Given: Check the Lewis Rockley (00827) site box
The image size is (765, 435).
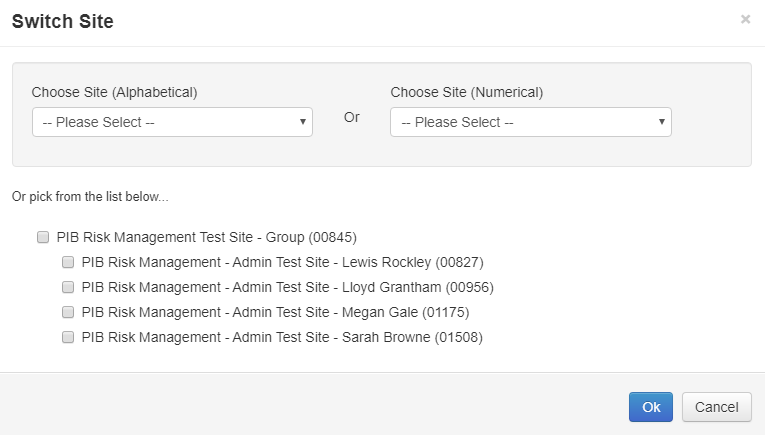Looking at the screenshot, I should pos(68,263).
